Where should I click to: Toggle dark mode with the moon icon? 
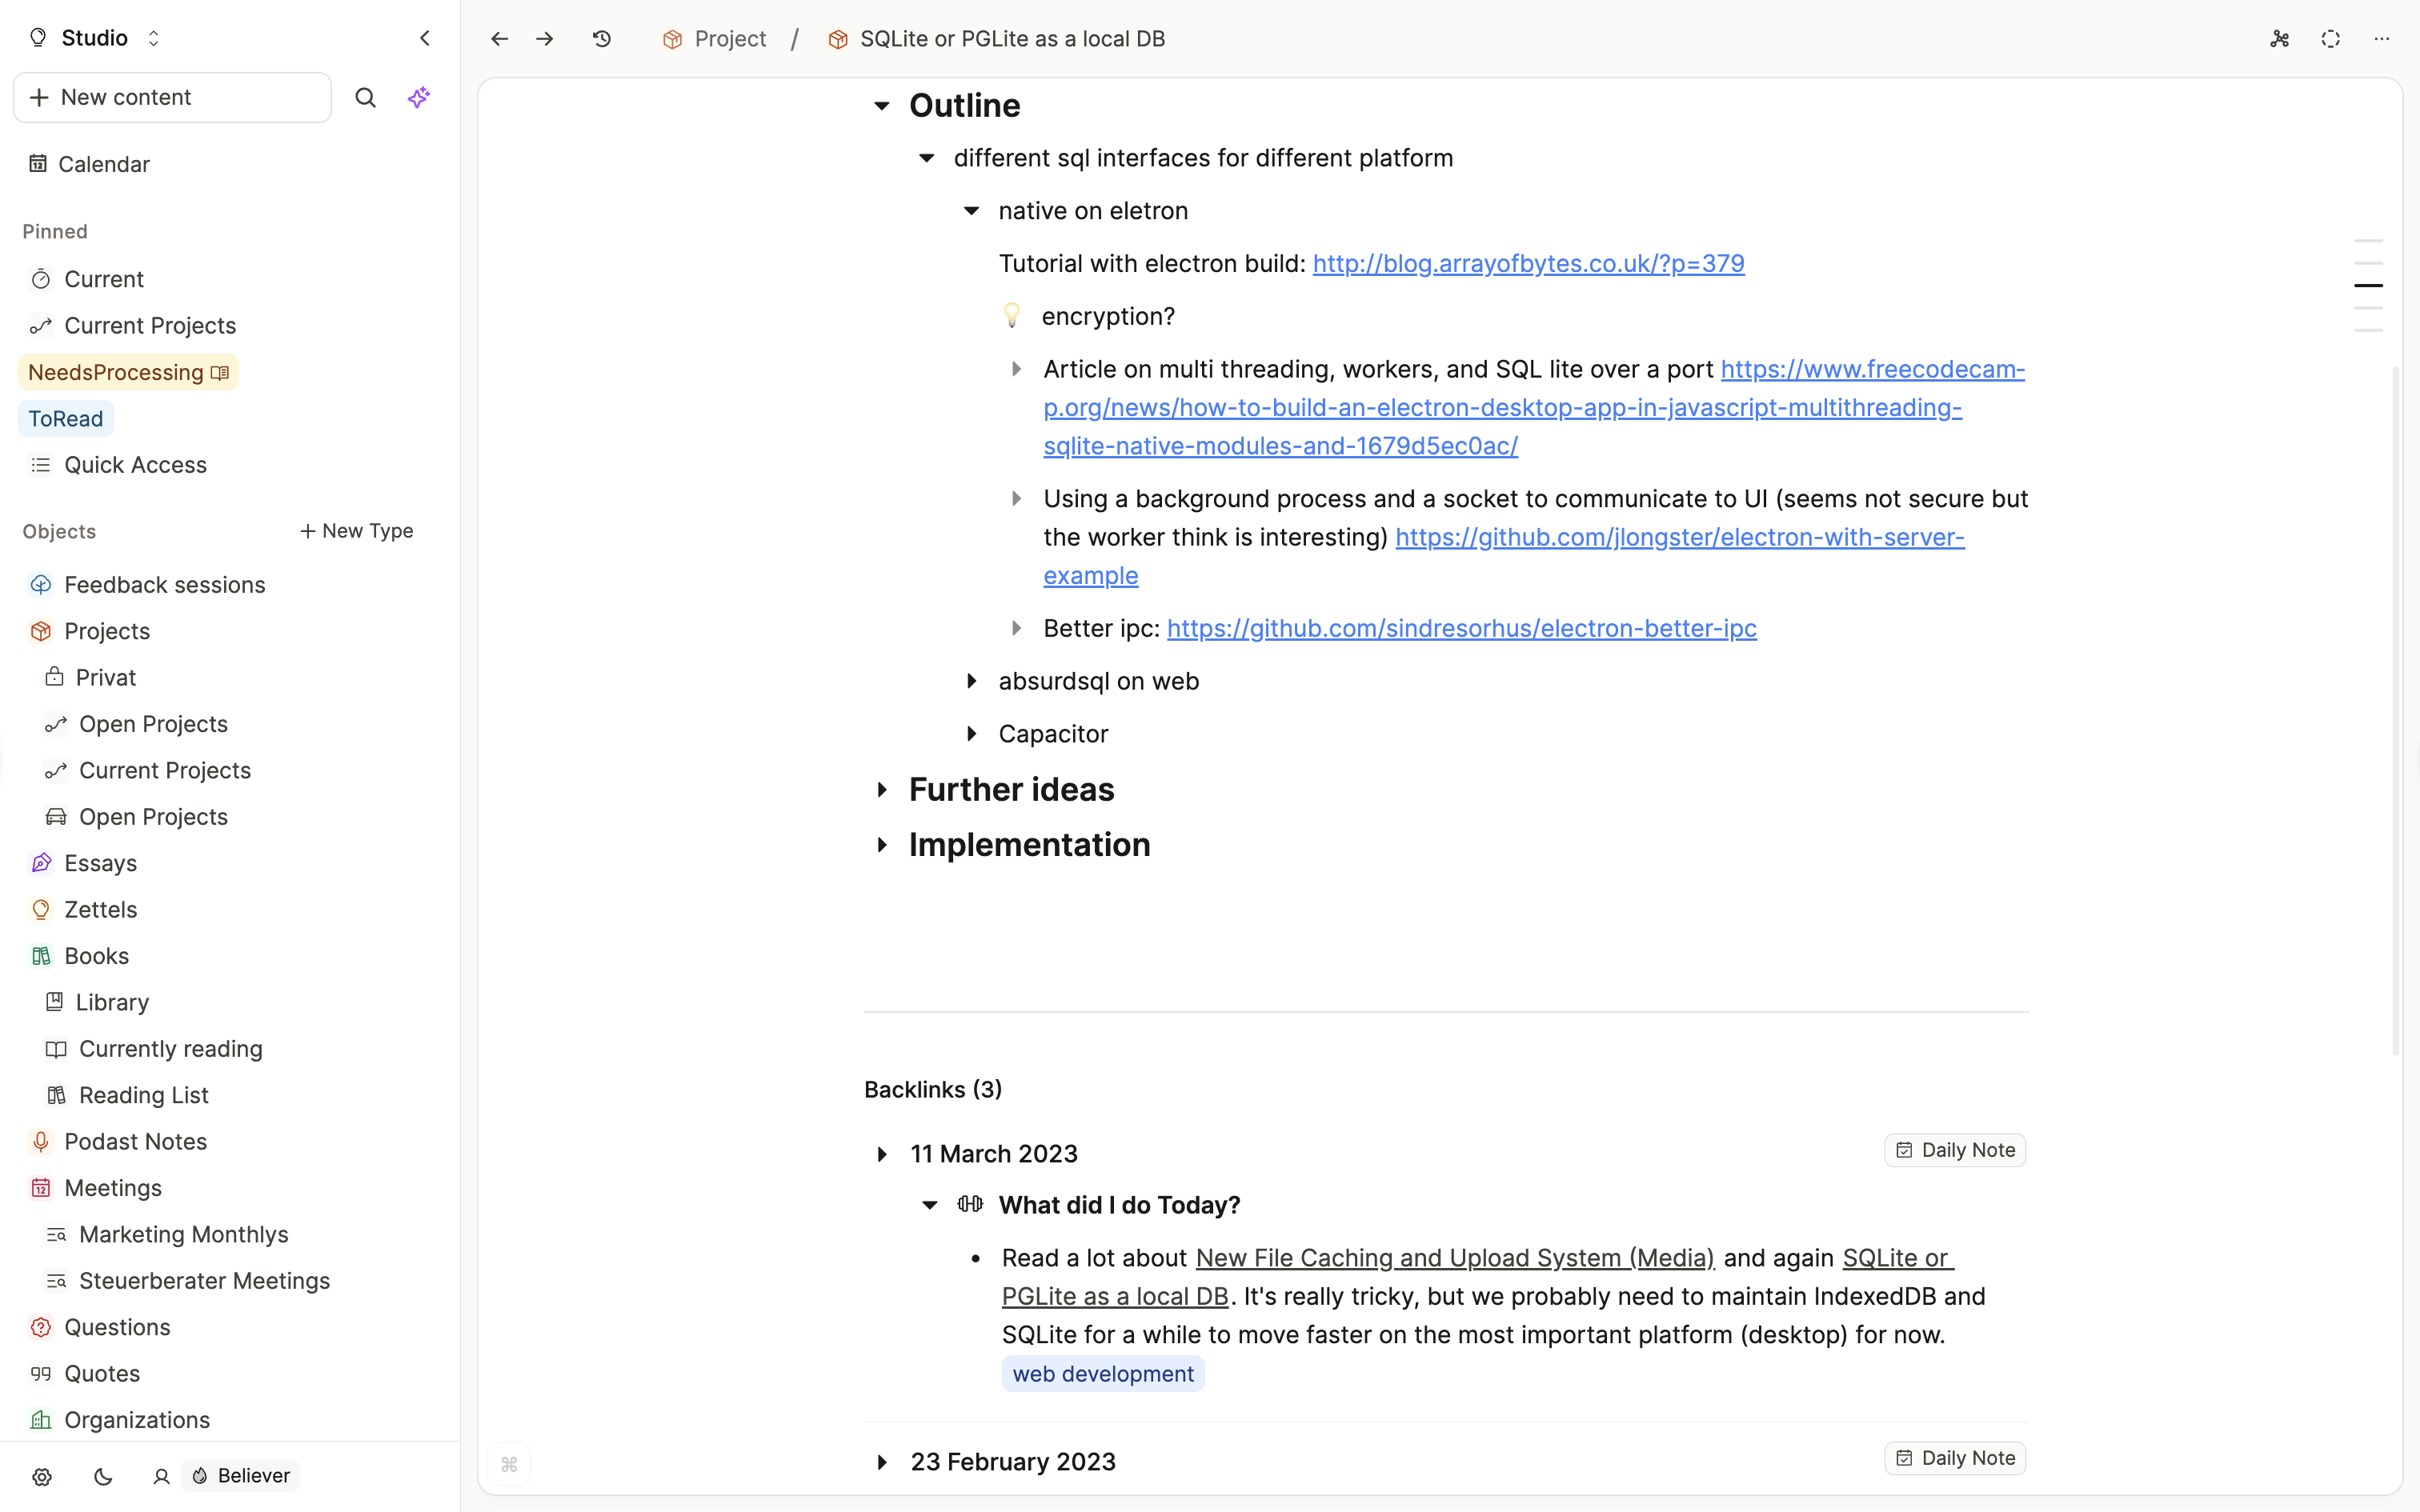click(103, 1477)
